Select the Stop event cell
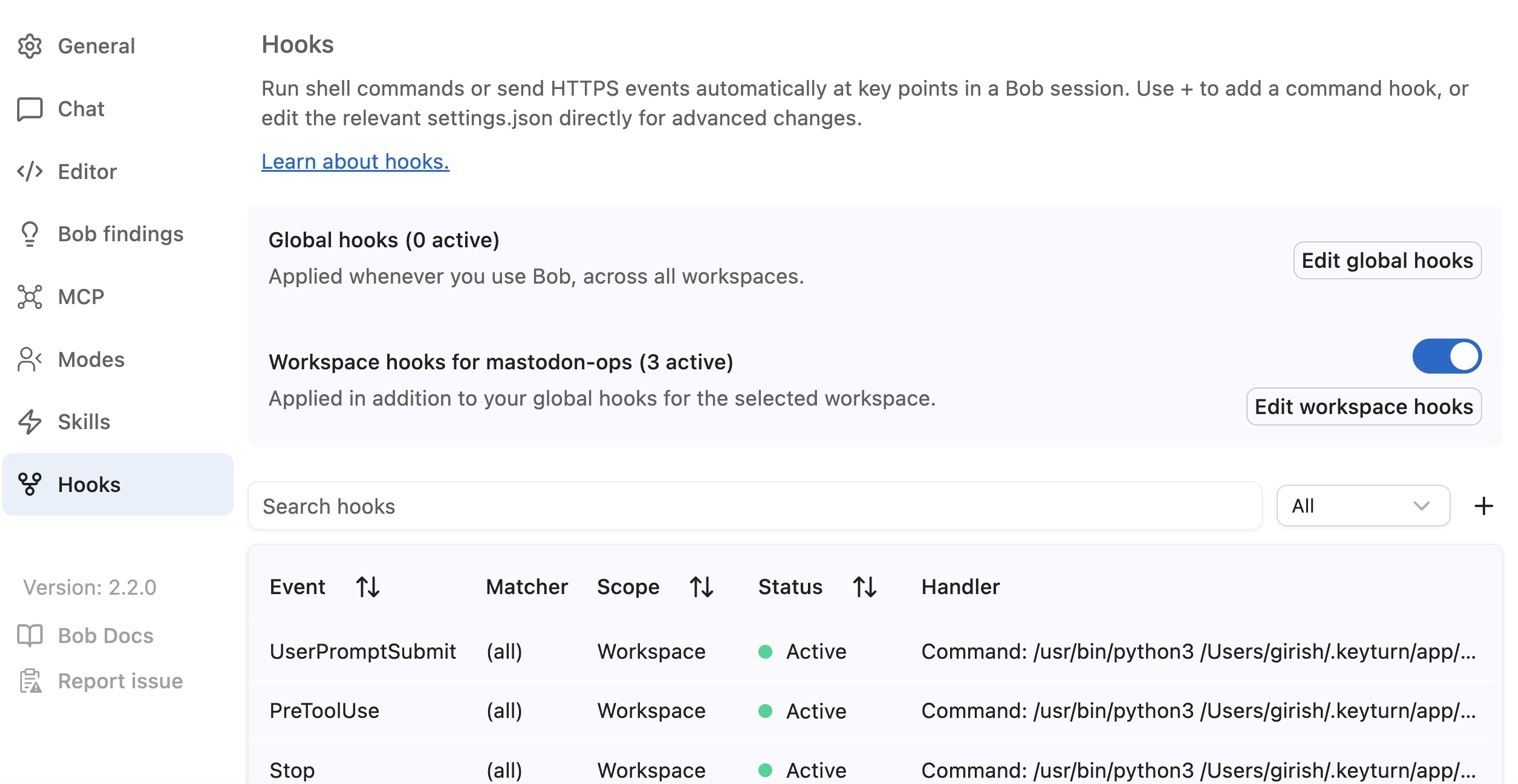Screen dimensions: 1518x784 pyautogui.click(x=292, y=771)
